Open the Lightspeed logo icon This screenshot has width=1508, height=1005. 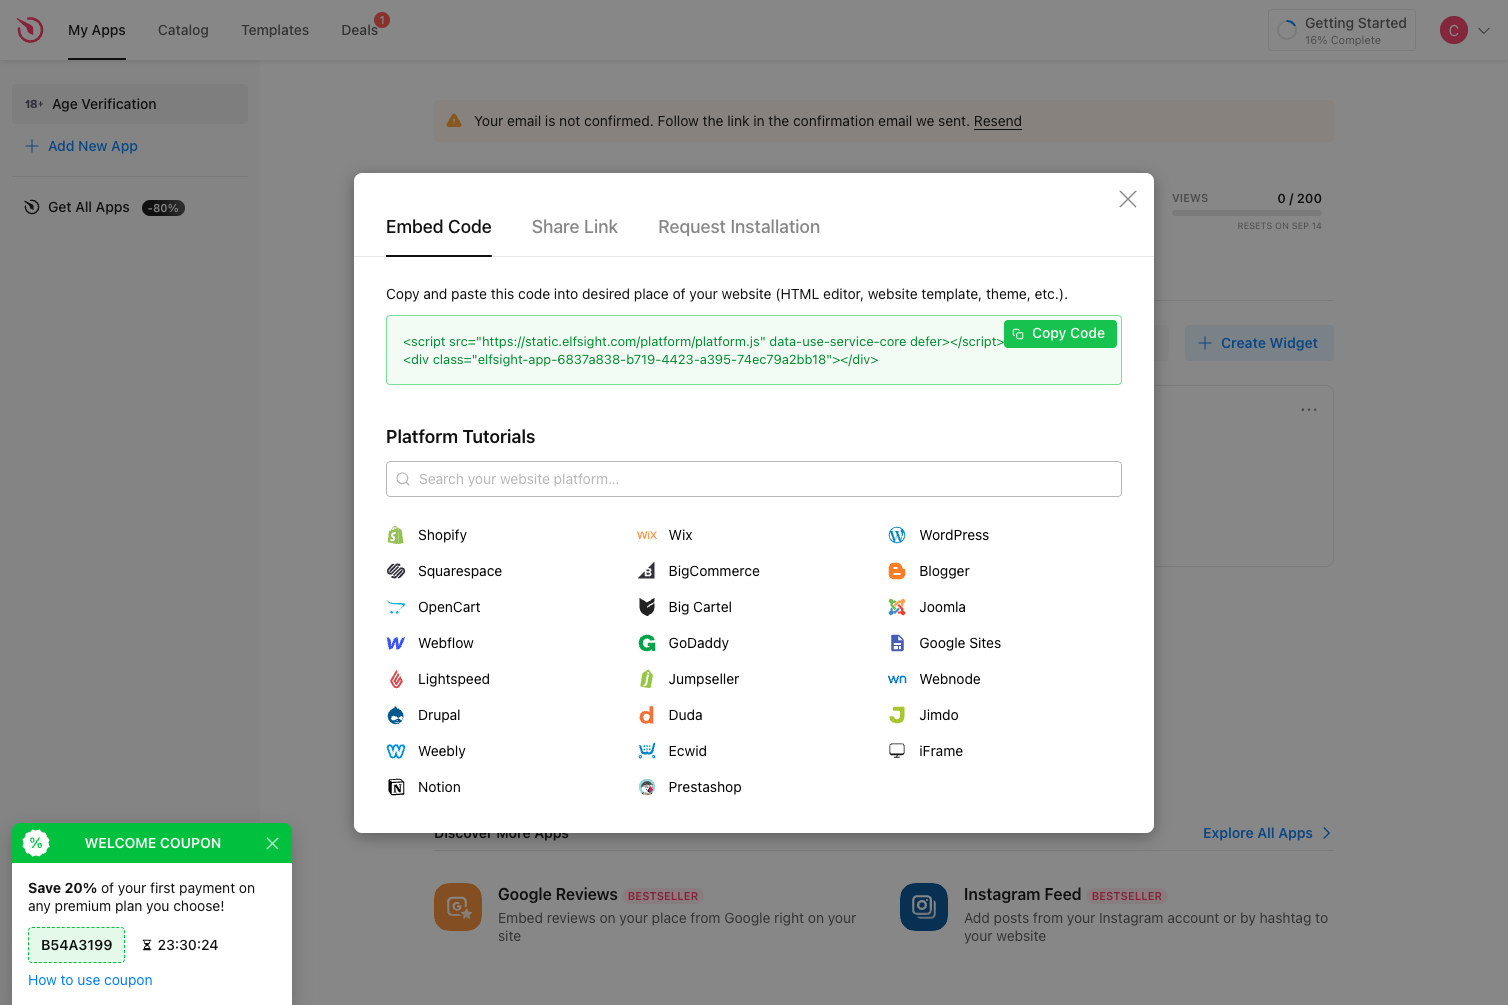point(396,679)
